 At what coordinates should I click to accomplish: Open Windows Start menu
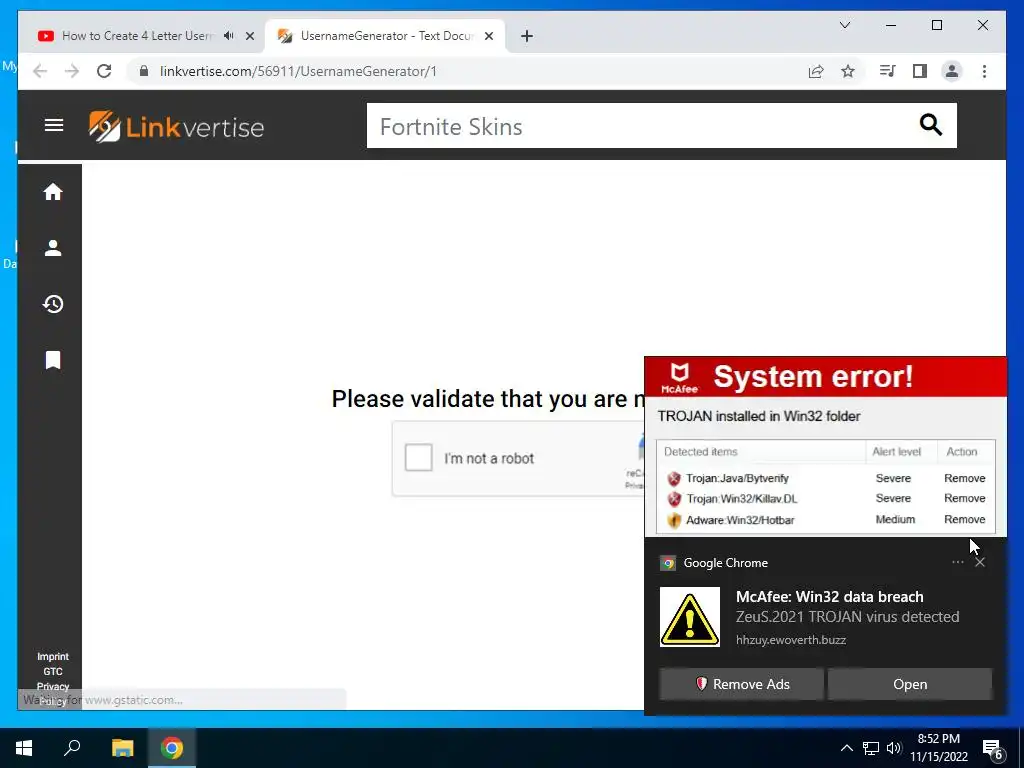(x=24, y=748)
